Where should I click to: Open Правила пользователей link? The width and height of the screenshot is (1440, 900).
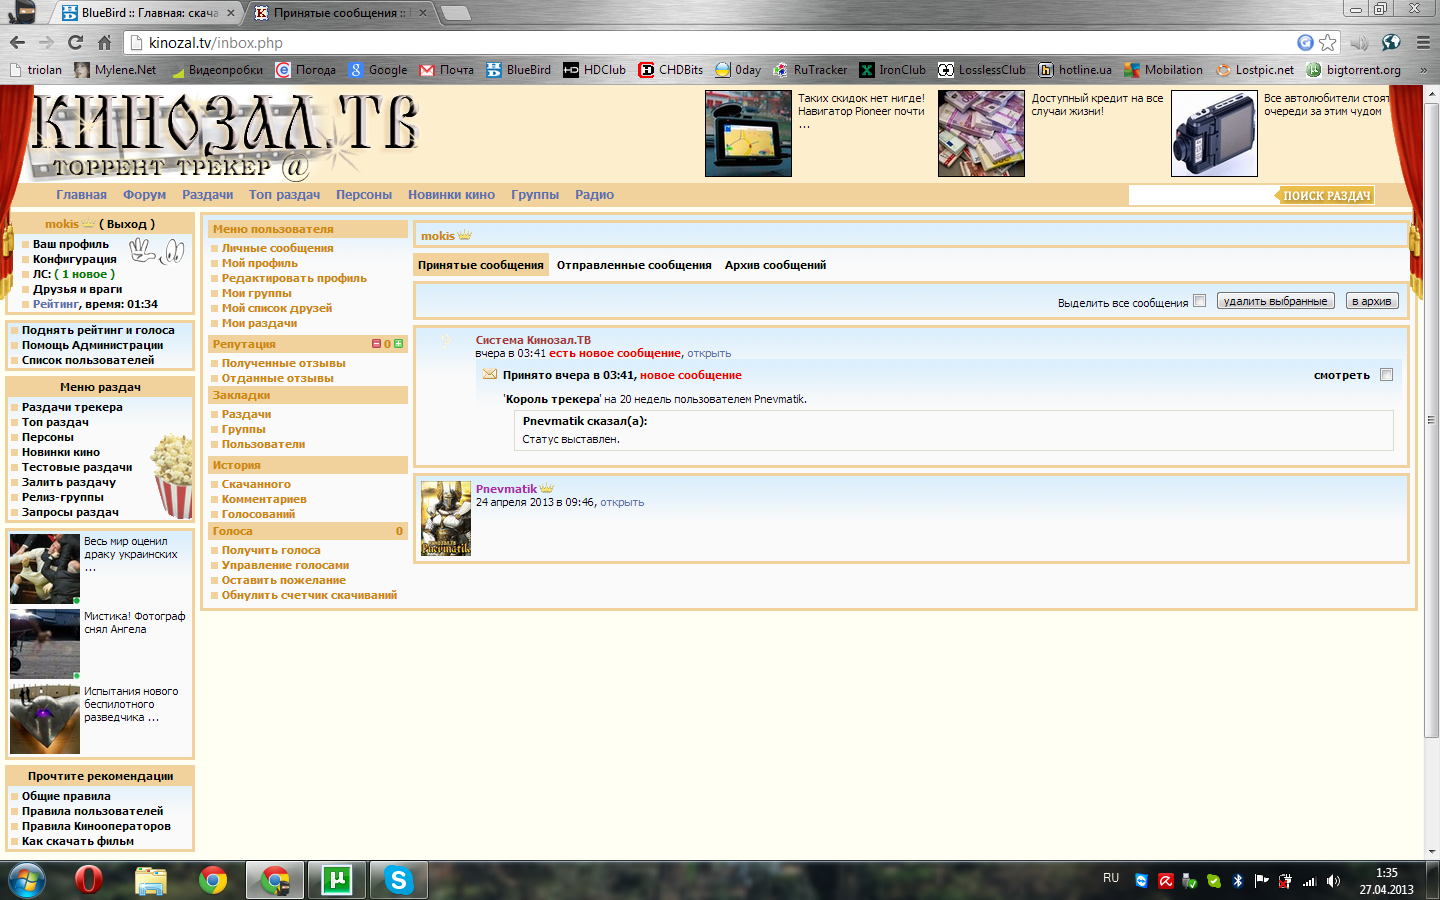coord(92,811)
